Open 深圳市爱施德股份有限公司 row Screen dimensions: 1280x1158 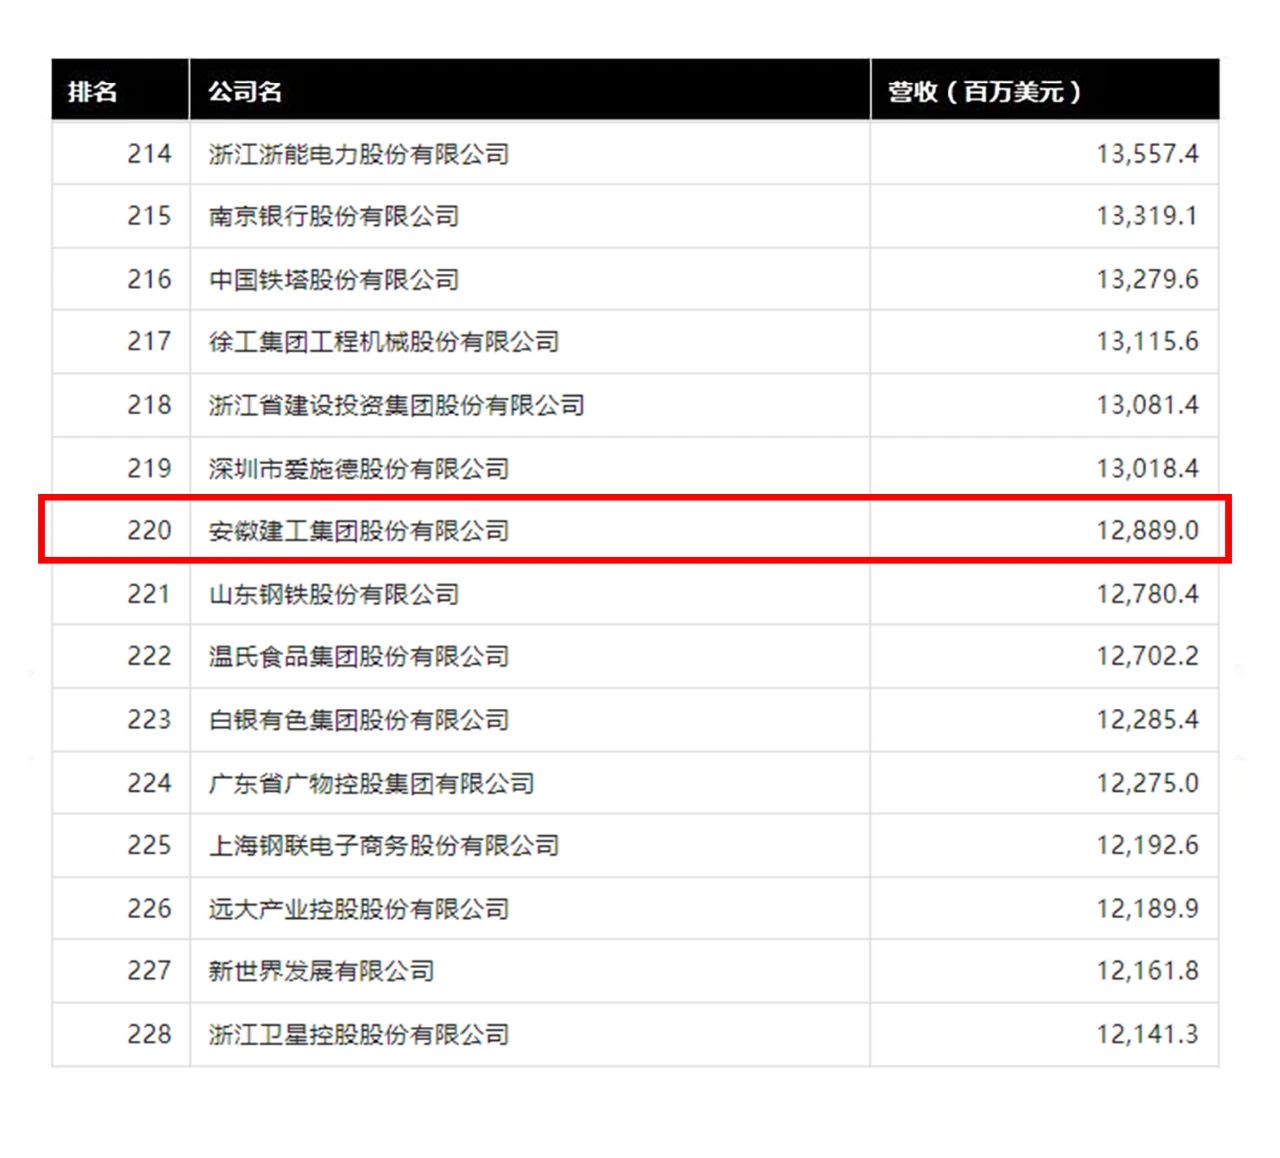pos(358,468)
